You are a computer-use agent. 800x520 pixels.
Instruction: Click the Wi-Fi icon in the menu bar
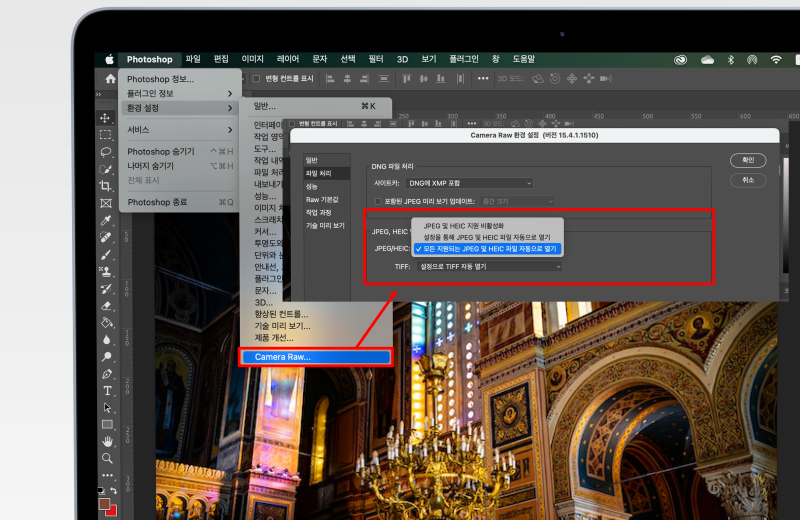click(x=776, y=60)
